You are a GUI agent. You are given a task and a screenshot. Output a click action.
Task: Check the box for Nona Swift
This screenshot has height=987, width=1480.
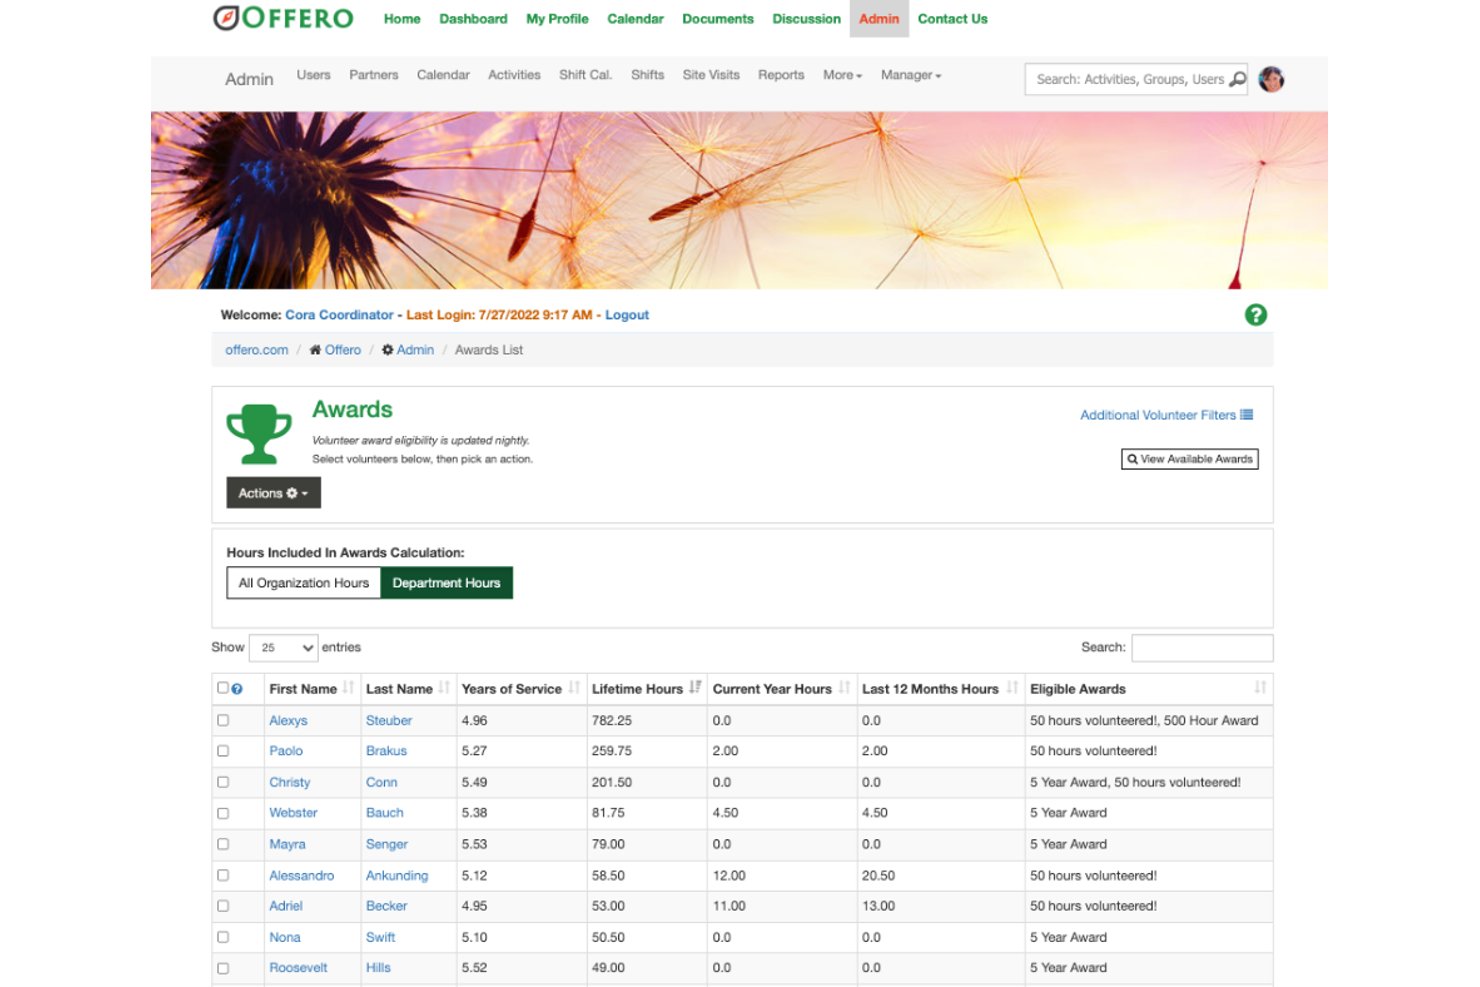pyautogui.click(x=223, y=937)
